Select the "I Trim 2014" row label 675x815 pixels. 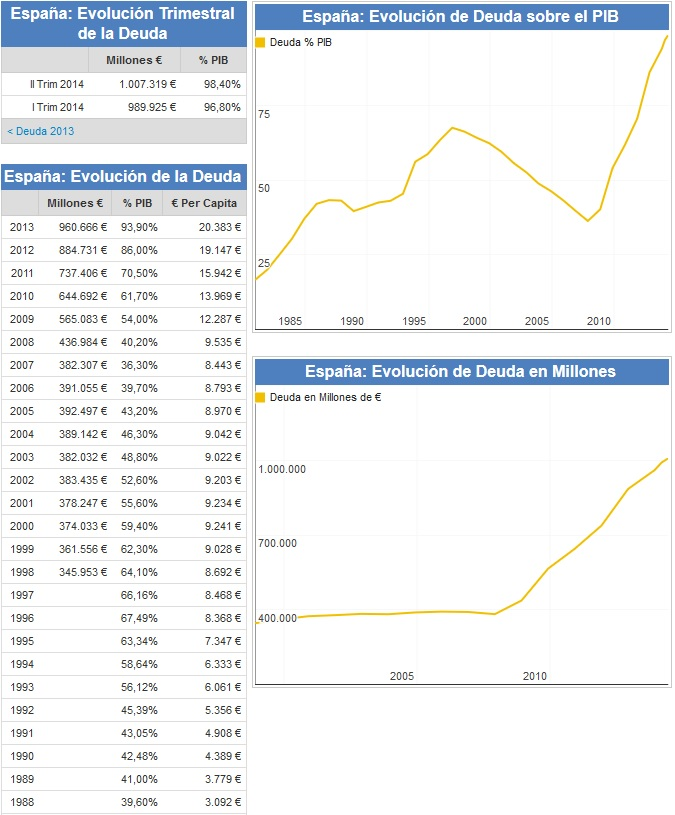58,107
